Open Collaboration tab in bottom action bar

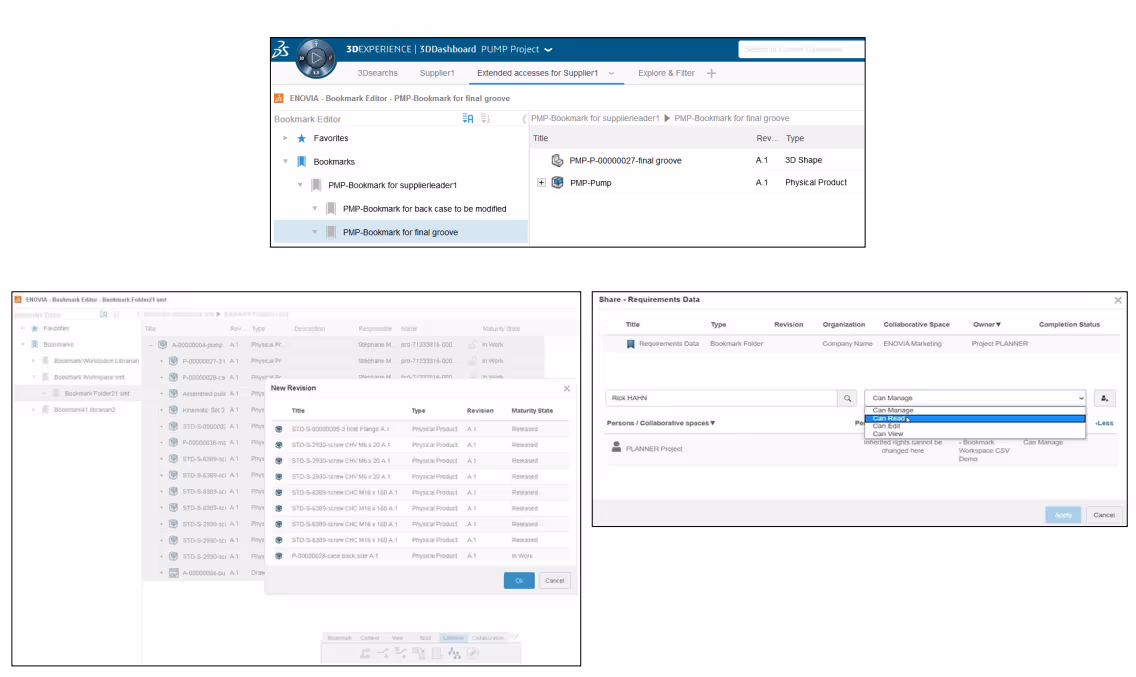[488, 638]
